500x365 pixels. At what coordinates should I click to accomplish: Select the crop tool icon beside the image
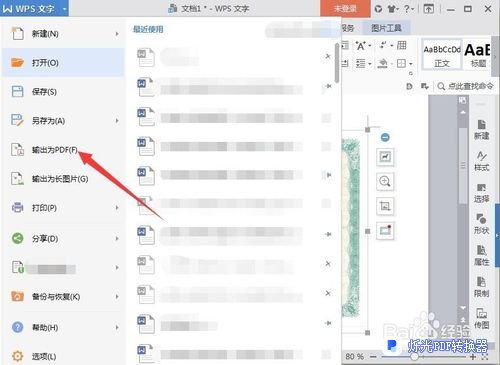coord(385,206)
